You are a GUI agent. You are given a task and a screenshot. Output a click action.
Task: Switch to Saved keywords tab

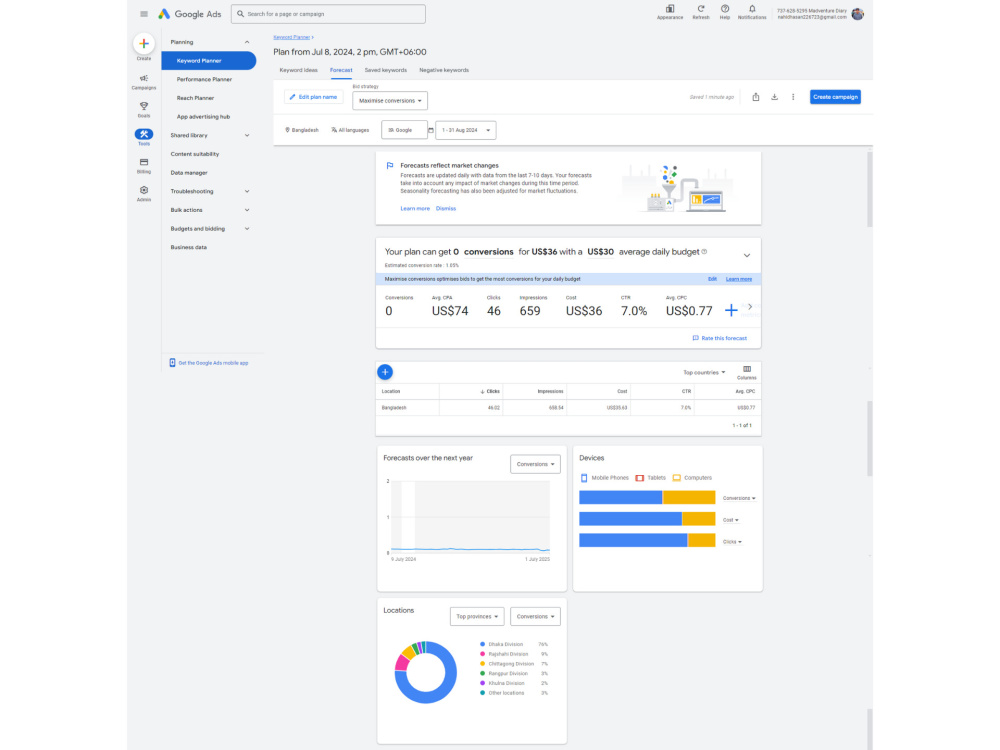[x=385, y=70]
